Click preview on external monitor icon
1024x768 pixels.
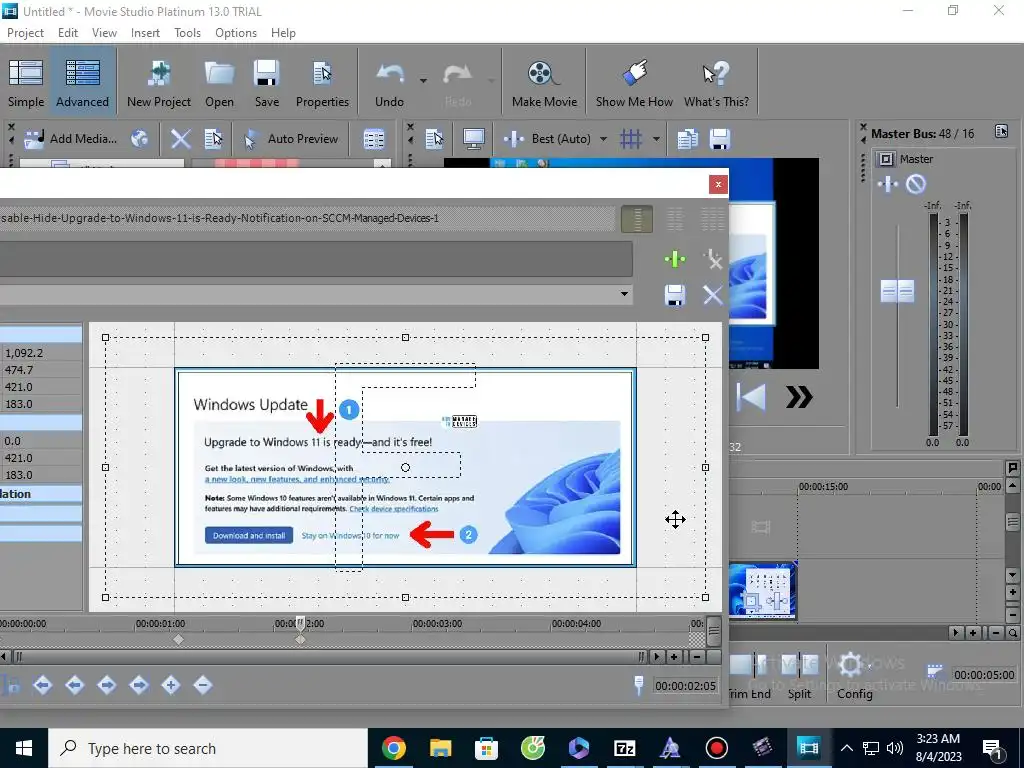point(473,138)
